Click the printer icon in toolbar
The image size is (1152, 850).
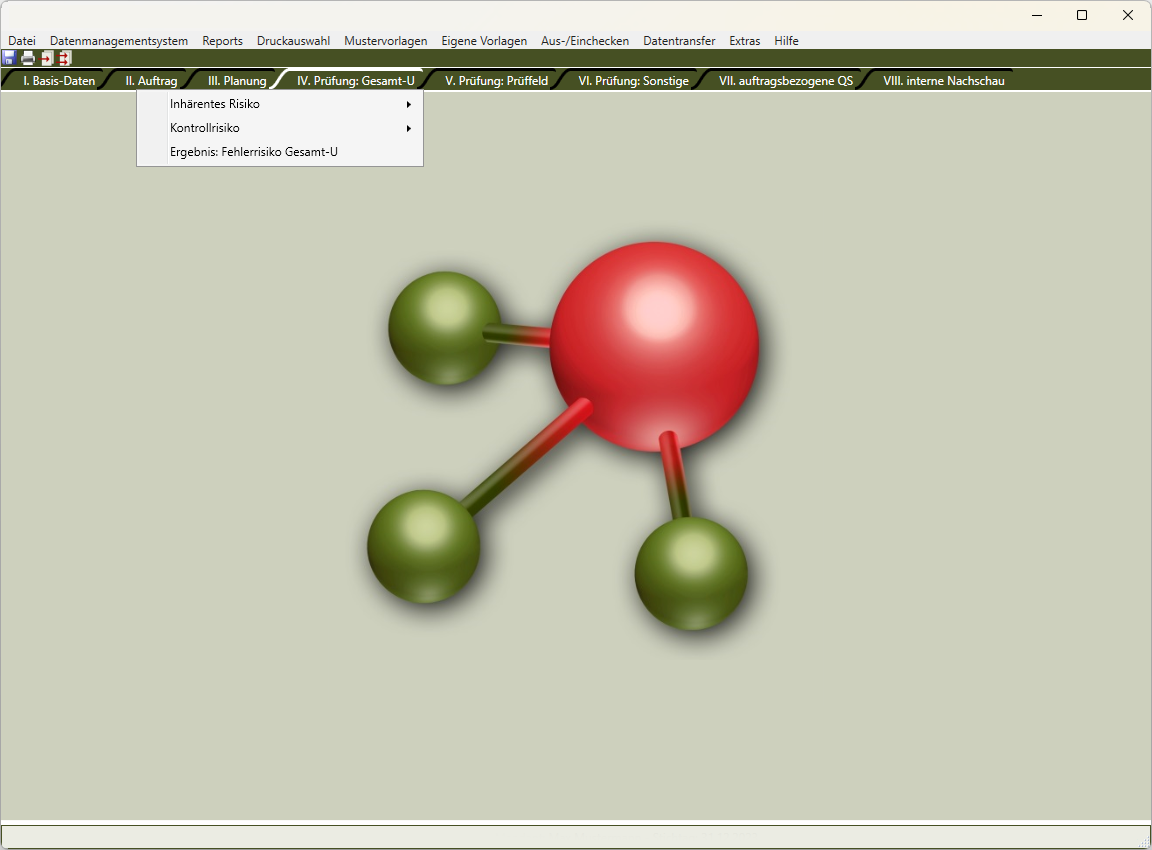tap(28, 58)
